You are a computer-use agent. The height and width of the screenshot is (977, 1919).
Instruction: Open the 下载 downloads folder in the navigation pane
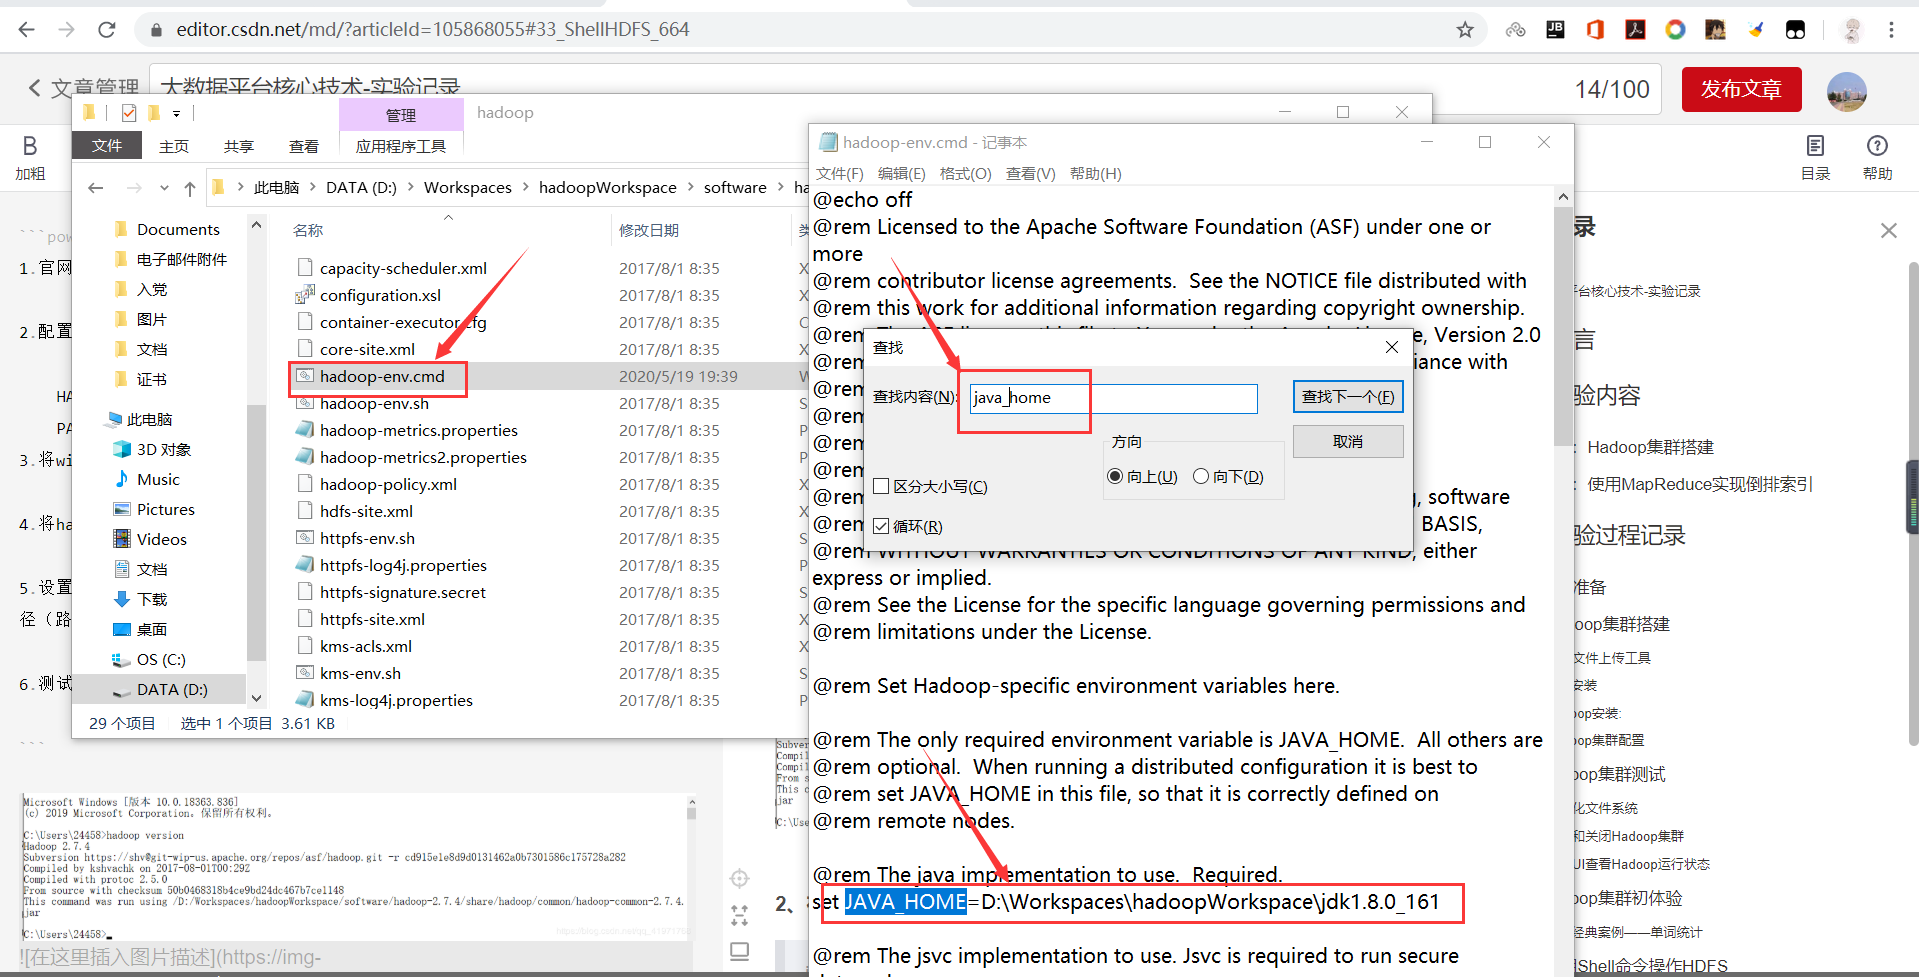tap(152, 599)
